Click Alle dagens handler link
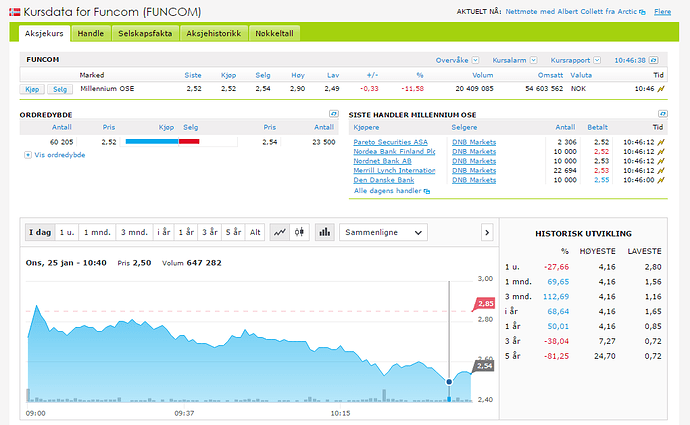This screenshot has height=425, width=690. tap(388, 191)
